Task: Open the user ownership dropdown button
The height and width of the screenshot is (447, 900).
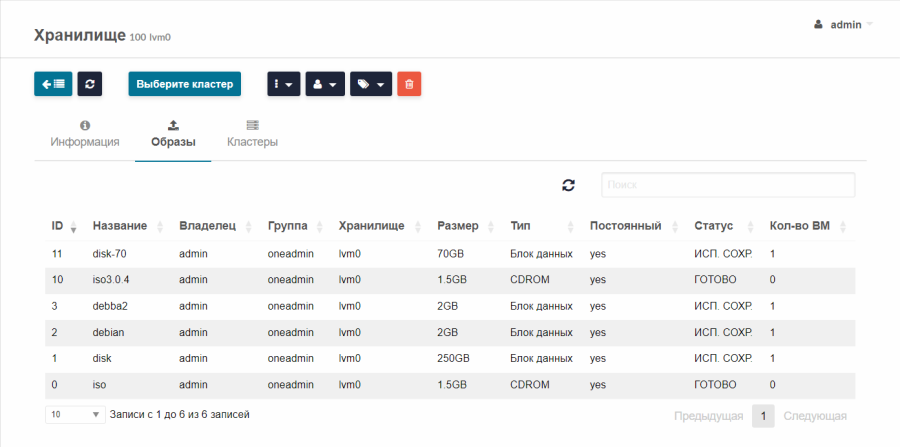Action: coord(325,84)
